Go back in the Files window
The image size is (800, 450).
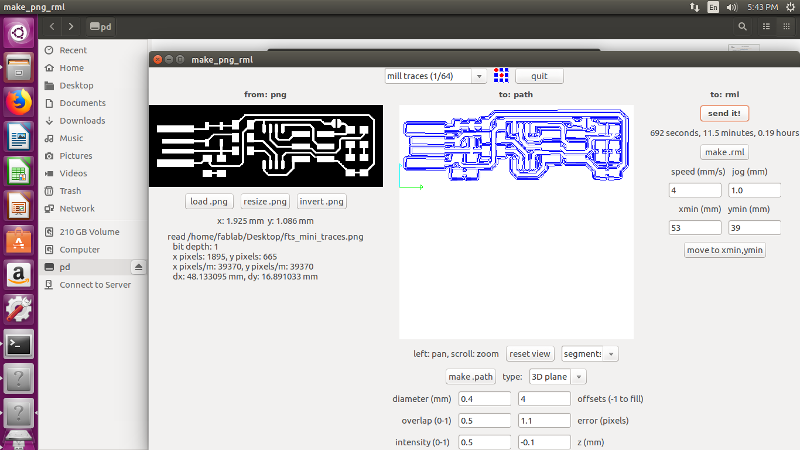point(52,27)
